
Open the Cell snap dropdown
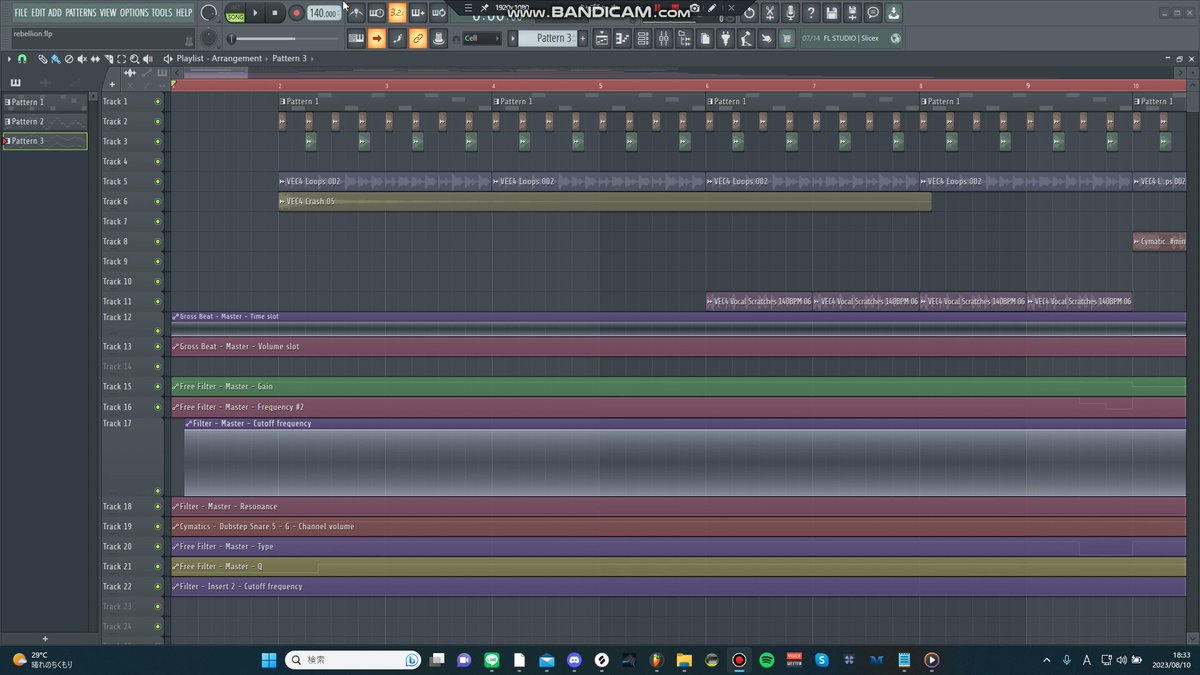[481, 38]
